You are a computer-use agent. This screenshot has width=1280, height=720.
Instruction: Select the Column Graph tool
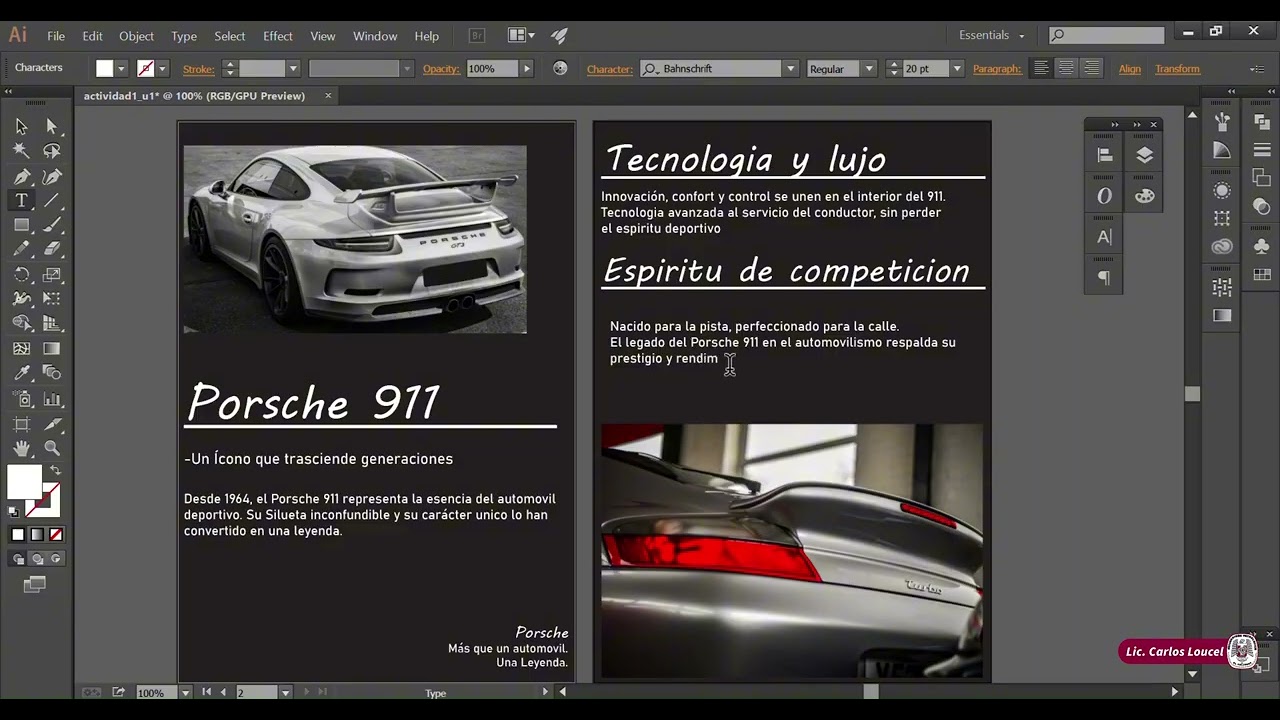[52, 398]
